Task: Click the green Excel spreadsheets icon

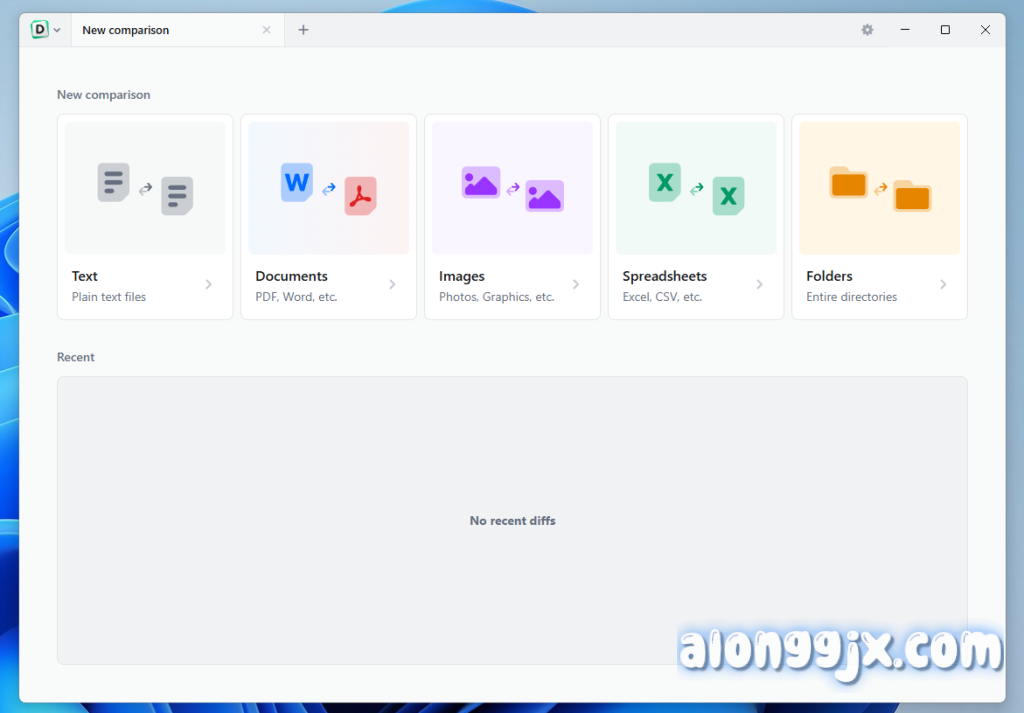Action: coord(696,188)
